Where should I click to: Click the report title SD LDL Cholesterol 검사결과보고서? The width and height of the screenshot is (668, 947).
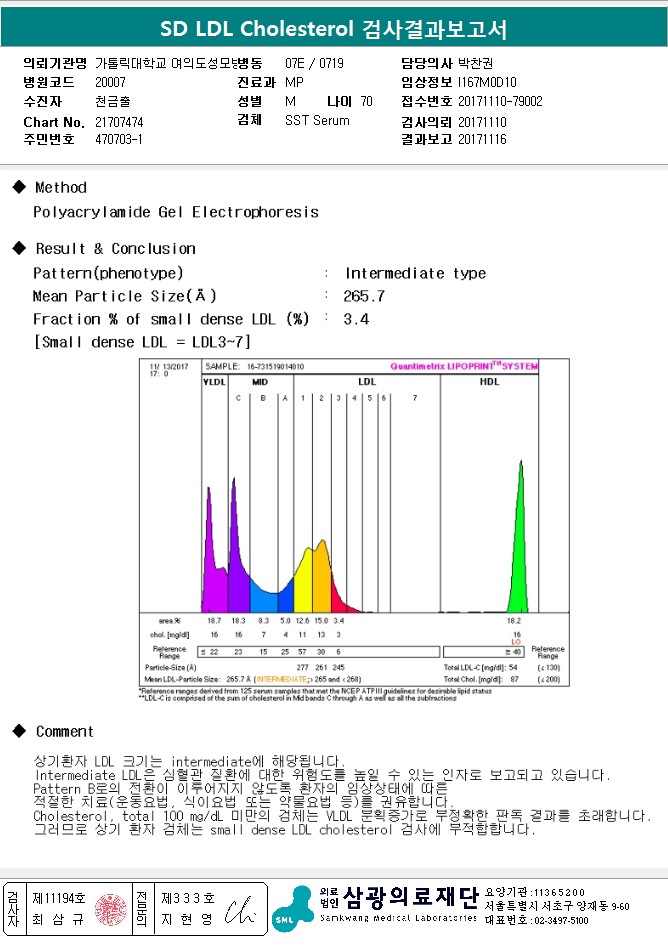[x=333, y=29]
